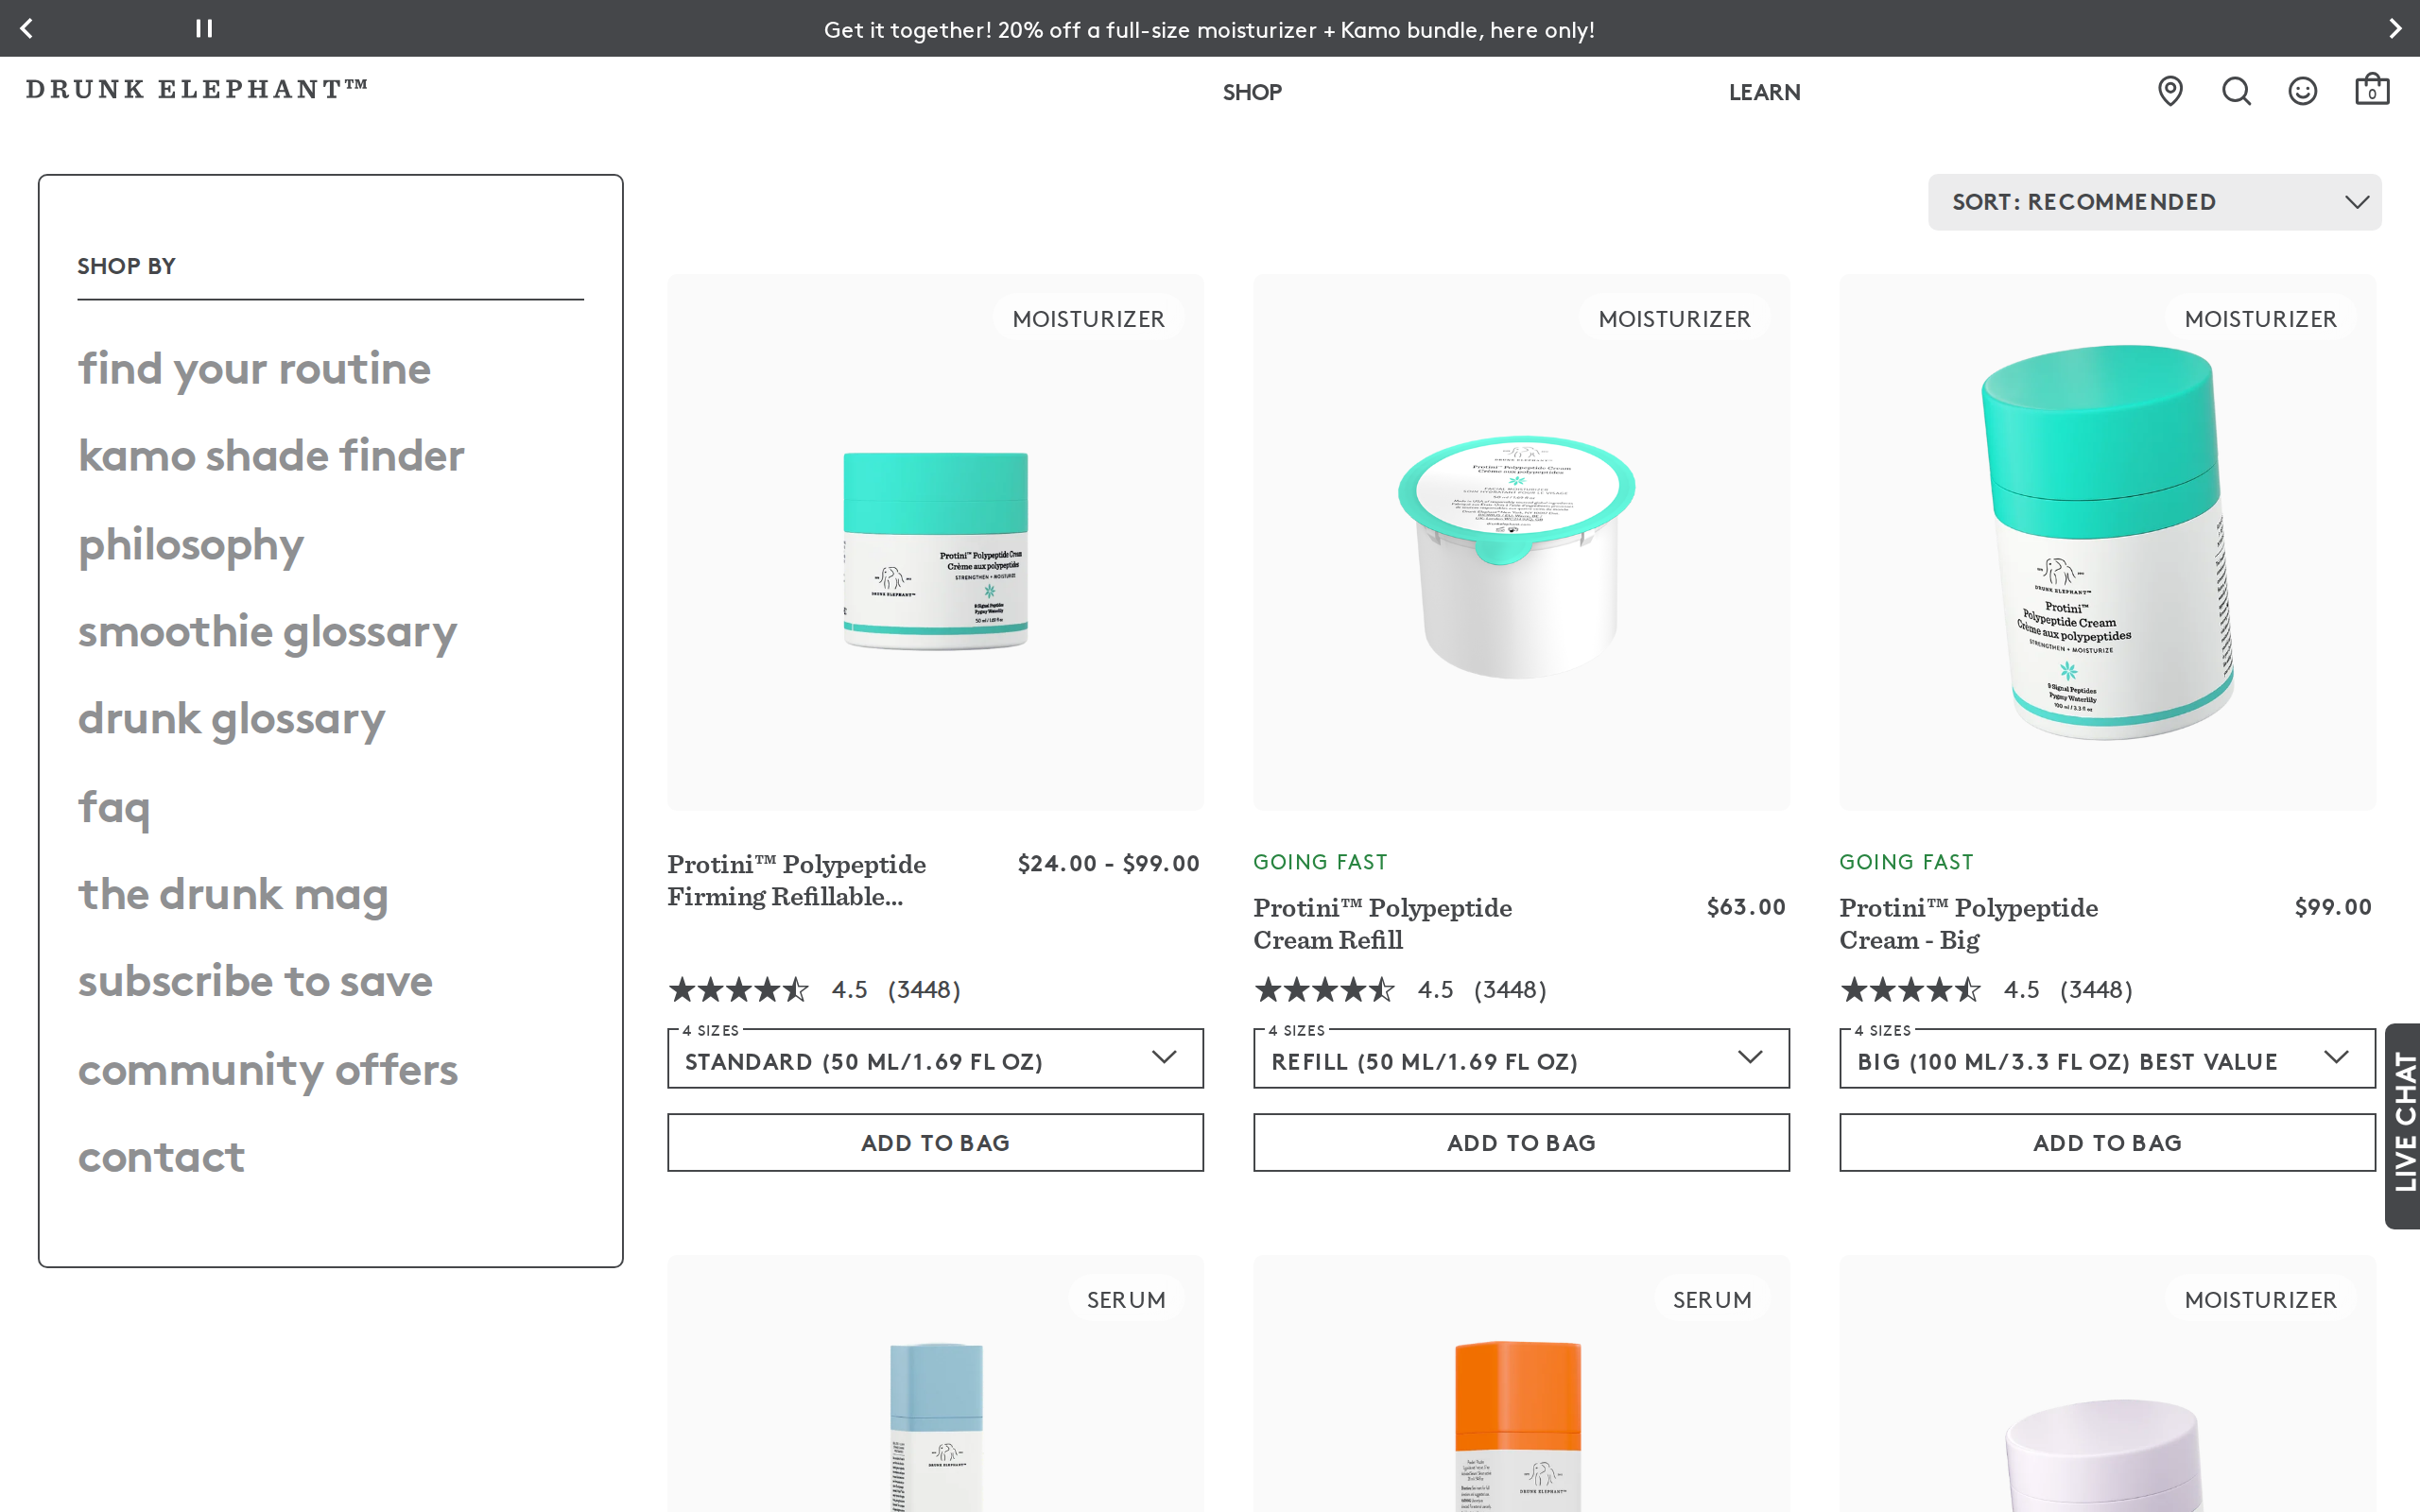Open the store locator pin icon

click(x=2170, y=91)
